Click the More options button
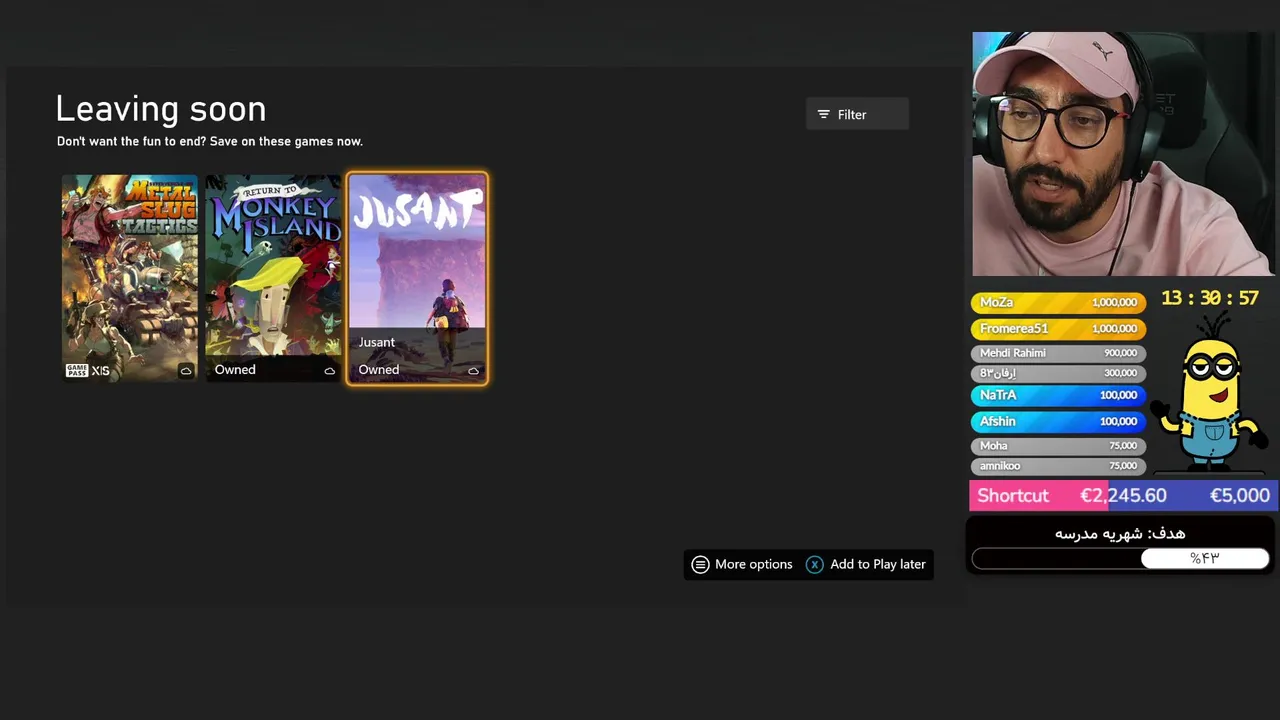This screenshot has height=720, width=1280. tap(741, 564)
